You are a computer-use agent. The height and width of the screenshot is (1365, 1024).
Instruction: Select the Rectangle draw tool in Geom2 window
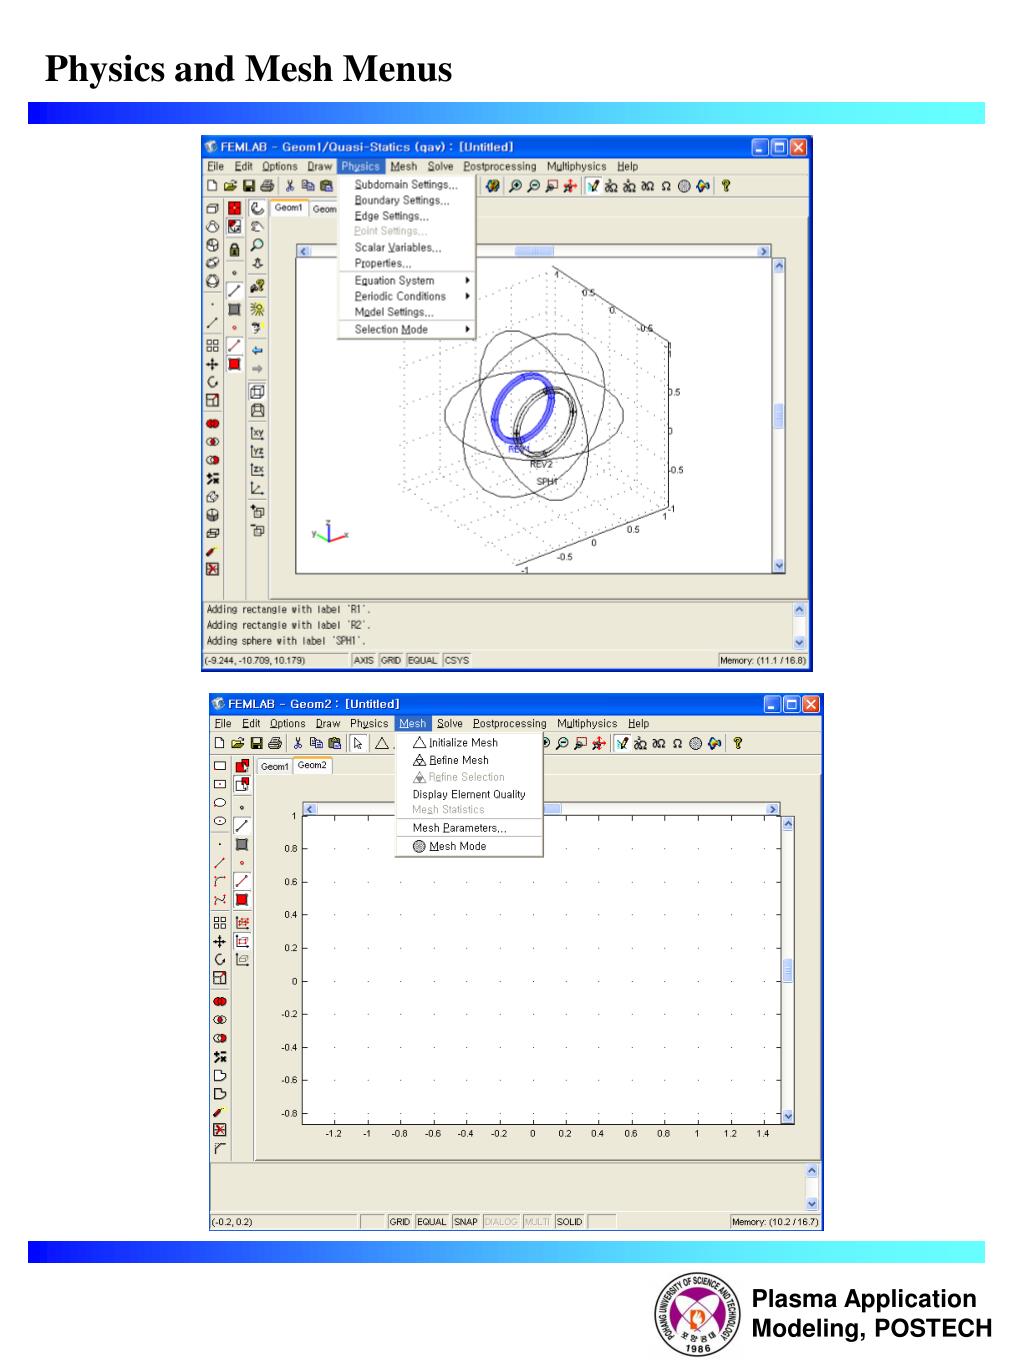[x=220, y=766]
